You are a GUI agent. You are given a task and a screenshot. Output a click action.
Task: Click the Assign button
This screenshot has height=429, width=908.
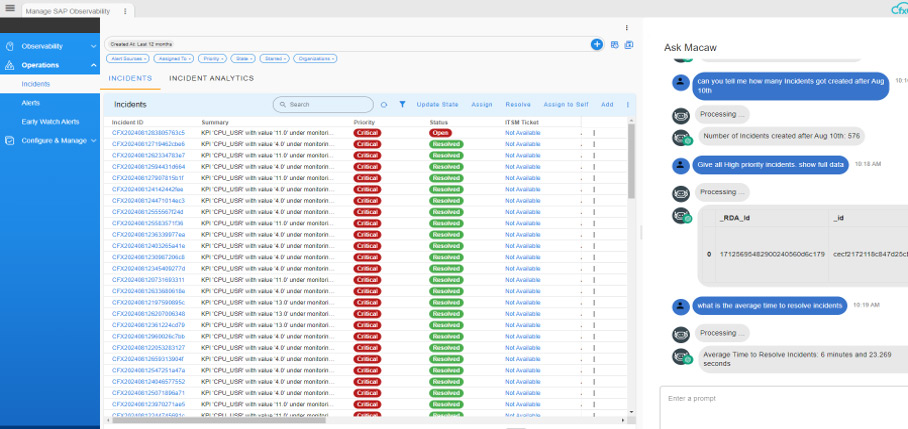(x=482, y=105)
